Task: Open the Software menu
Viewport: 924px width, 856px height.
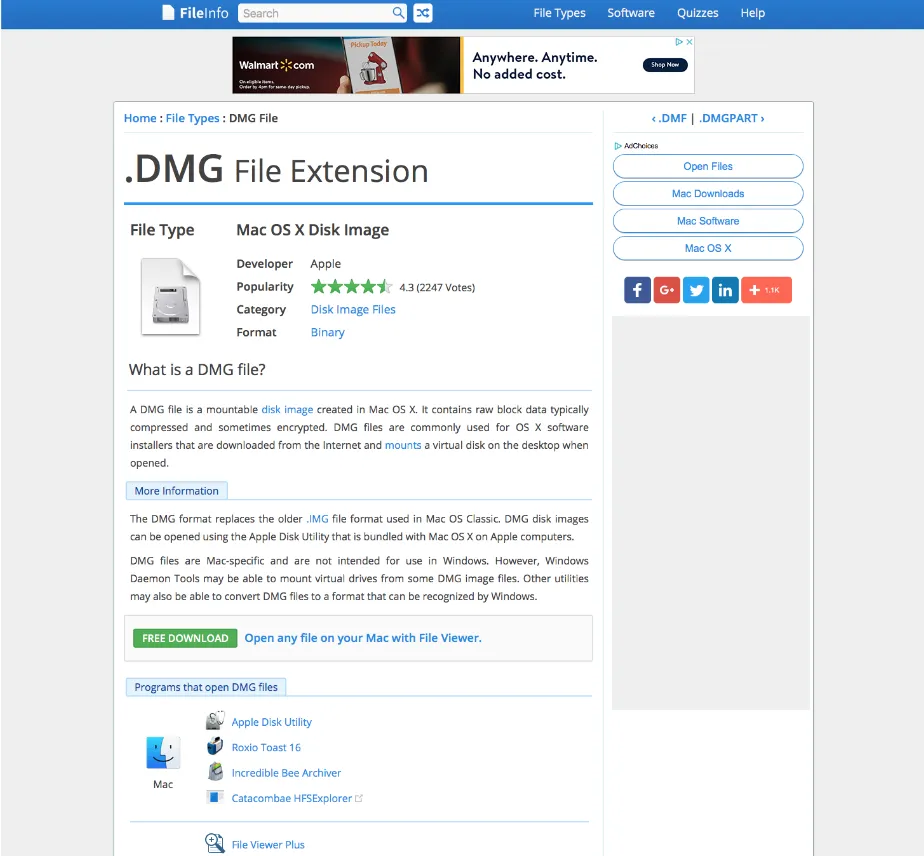Action: (x=630, y=13)
